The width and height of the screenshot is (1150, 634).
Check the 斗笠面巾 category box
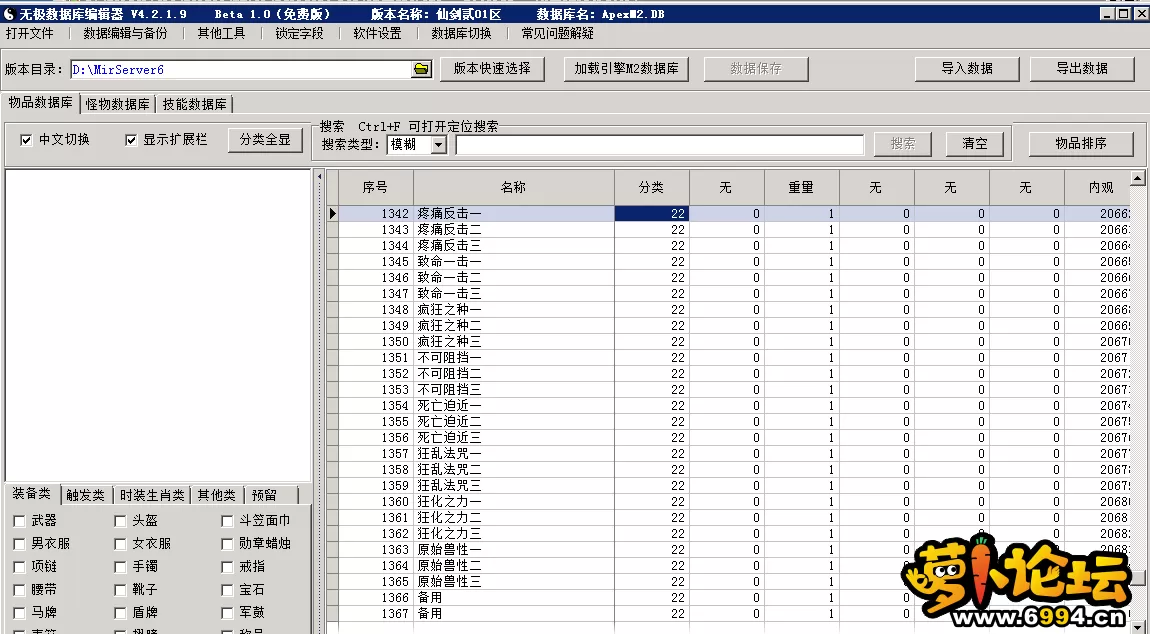tap(227, 521)
